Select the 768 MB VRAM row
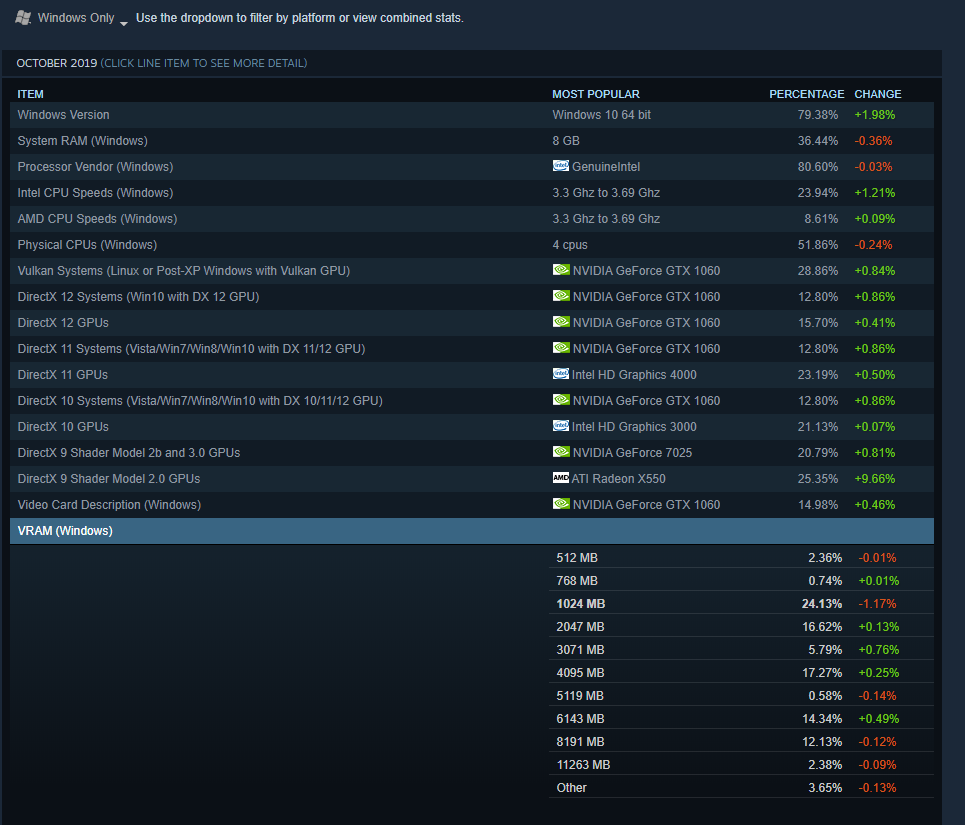The image size is (965, 825). coord(742,581)
